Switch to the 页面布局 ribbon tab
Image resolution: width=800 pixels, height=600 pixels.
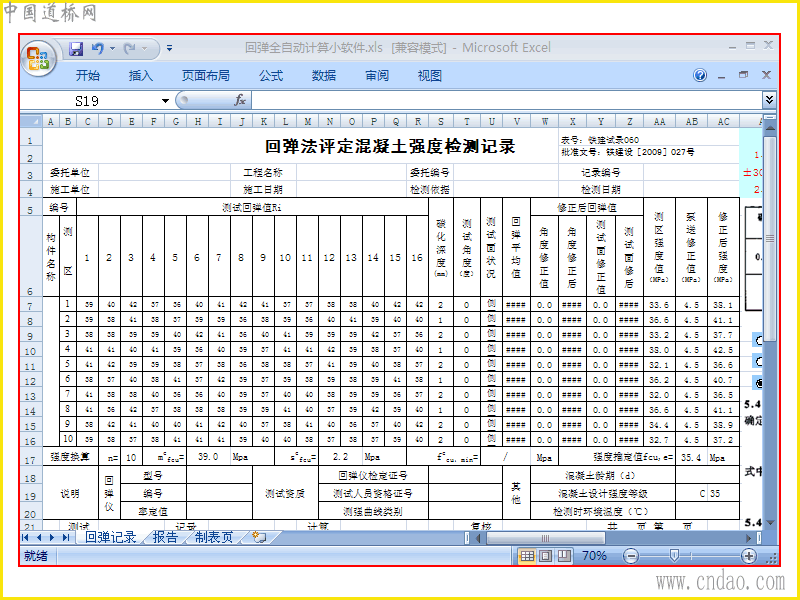coord(206,76)
